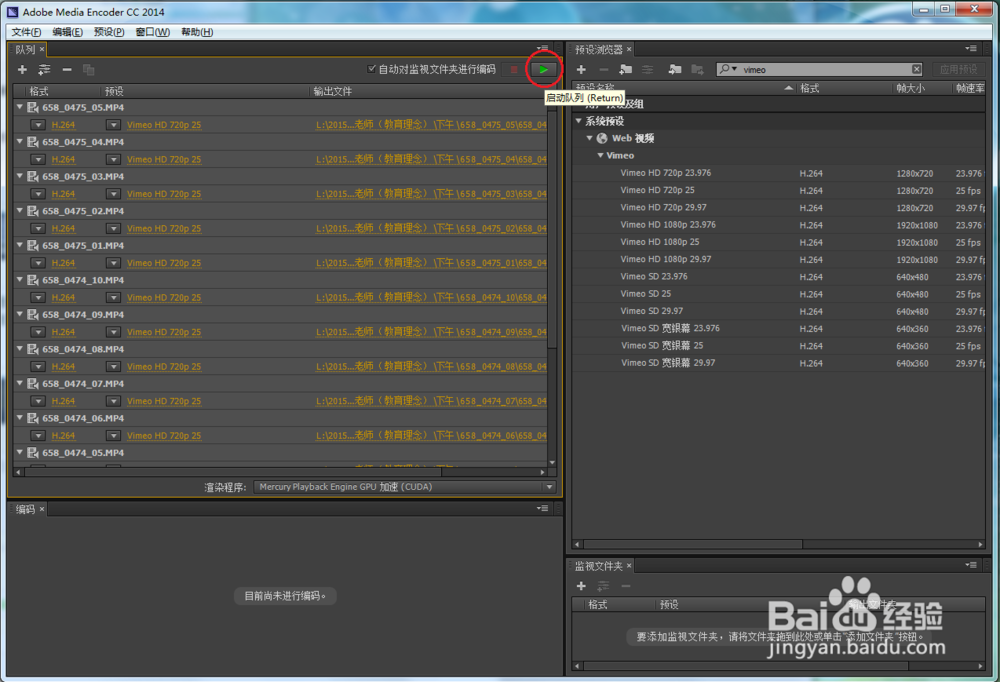Open the encoding panel flyout menu icon

tap(543, 508)
